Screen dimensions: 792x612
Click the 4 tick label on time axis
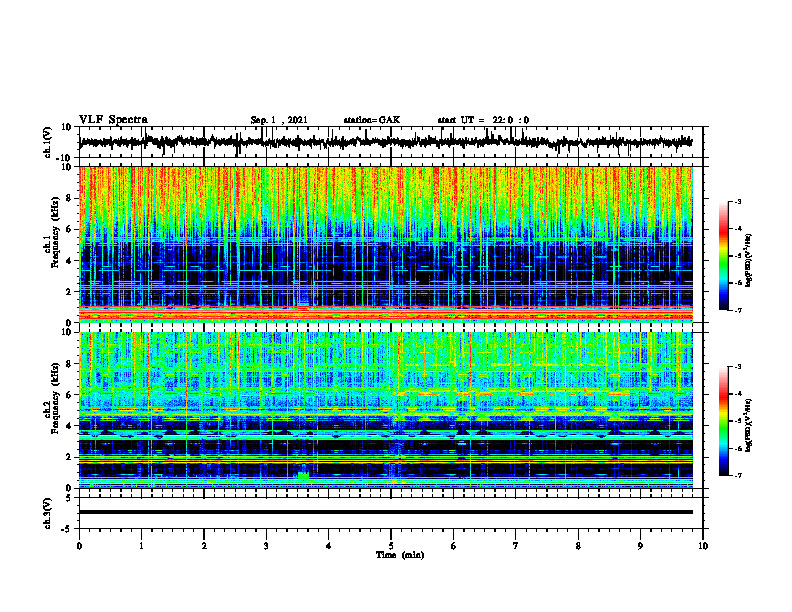(329, 546)
